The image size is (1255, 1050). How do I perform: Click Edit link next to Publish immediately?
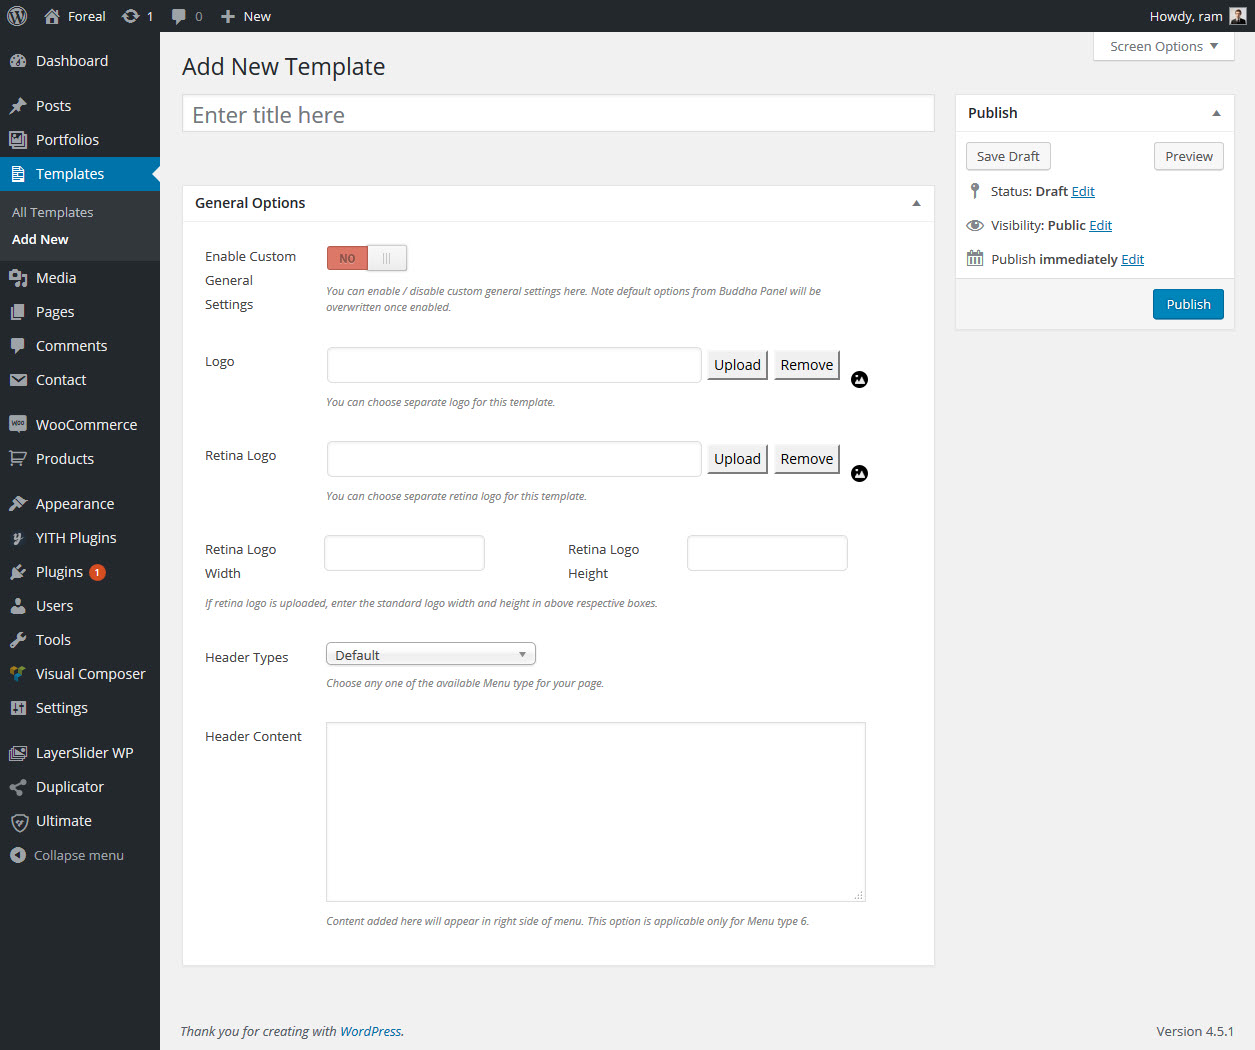pyautogui.click(x=1132, y=259)
